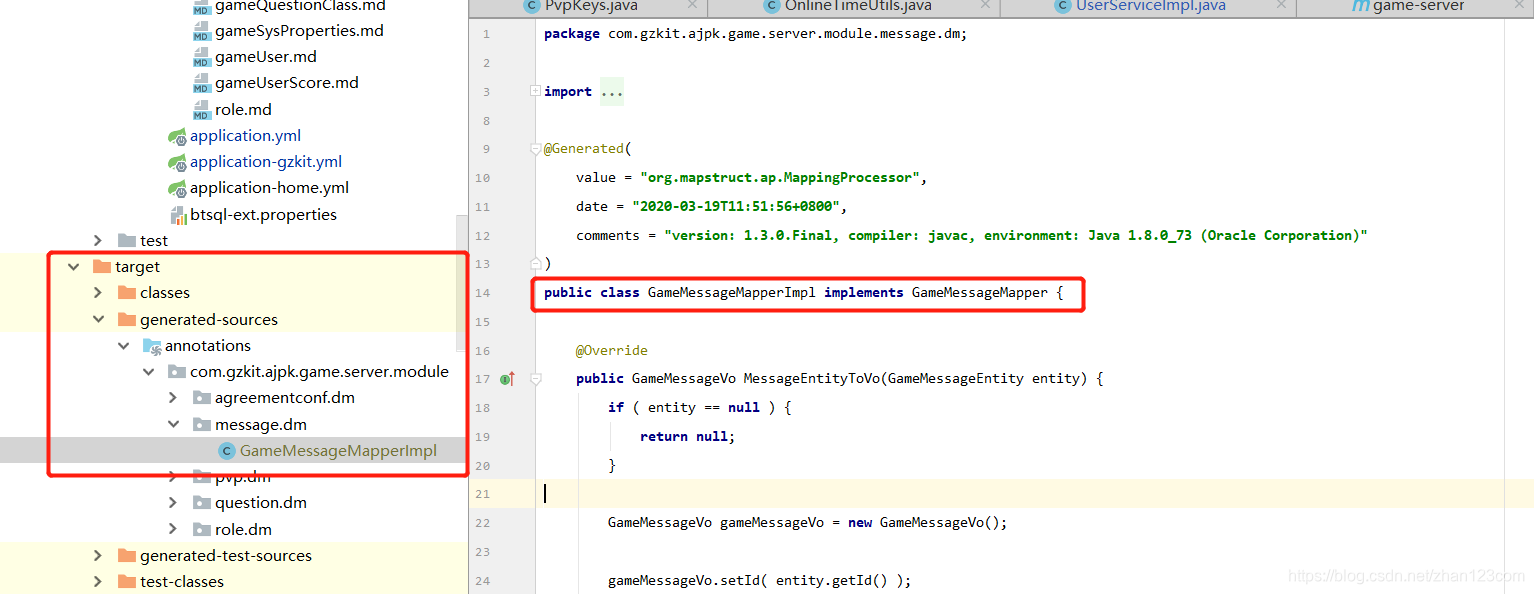Click the @Override annotation on line 16
The image size is (1534, 594).
[x=612, y=351]
